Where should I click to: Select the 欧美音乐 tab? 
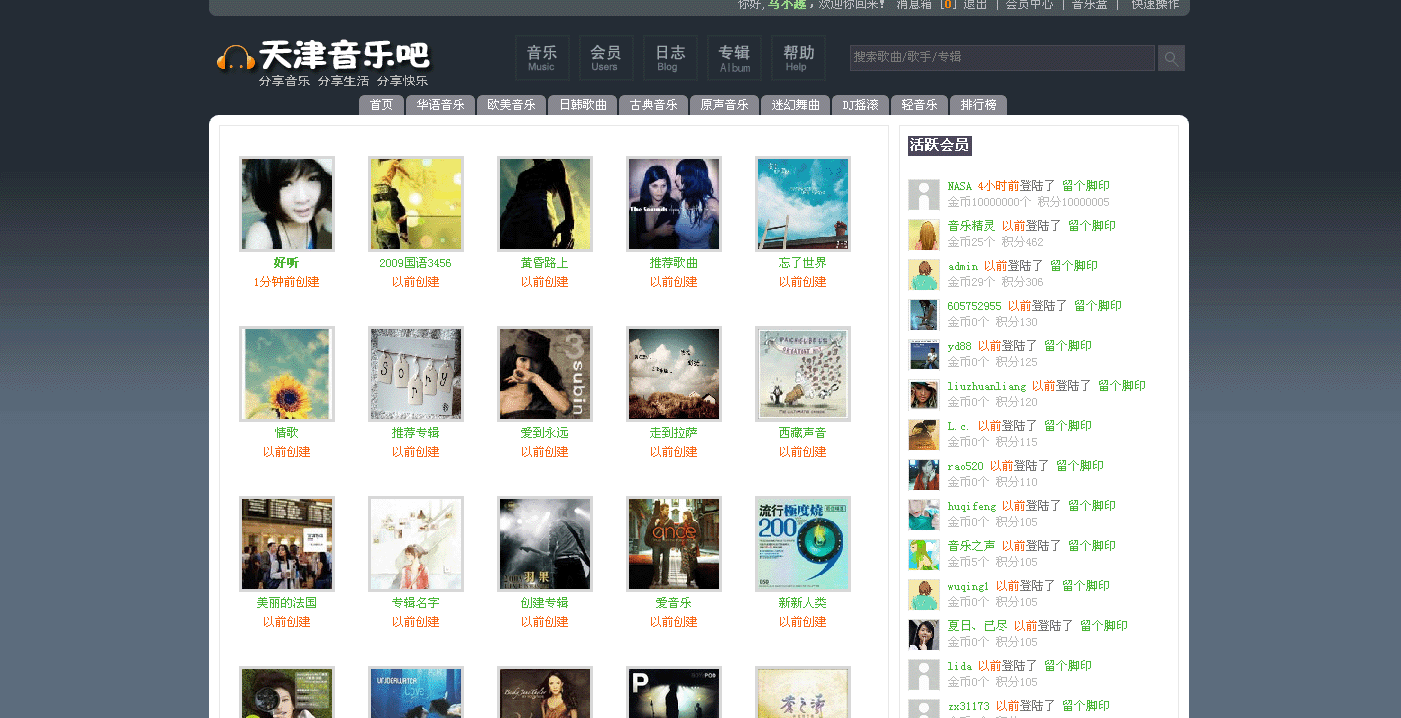tap(512, 105)
